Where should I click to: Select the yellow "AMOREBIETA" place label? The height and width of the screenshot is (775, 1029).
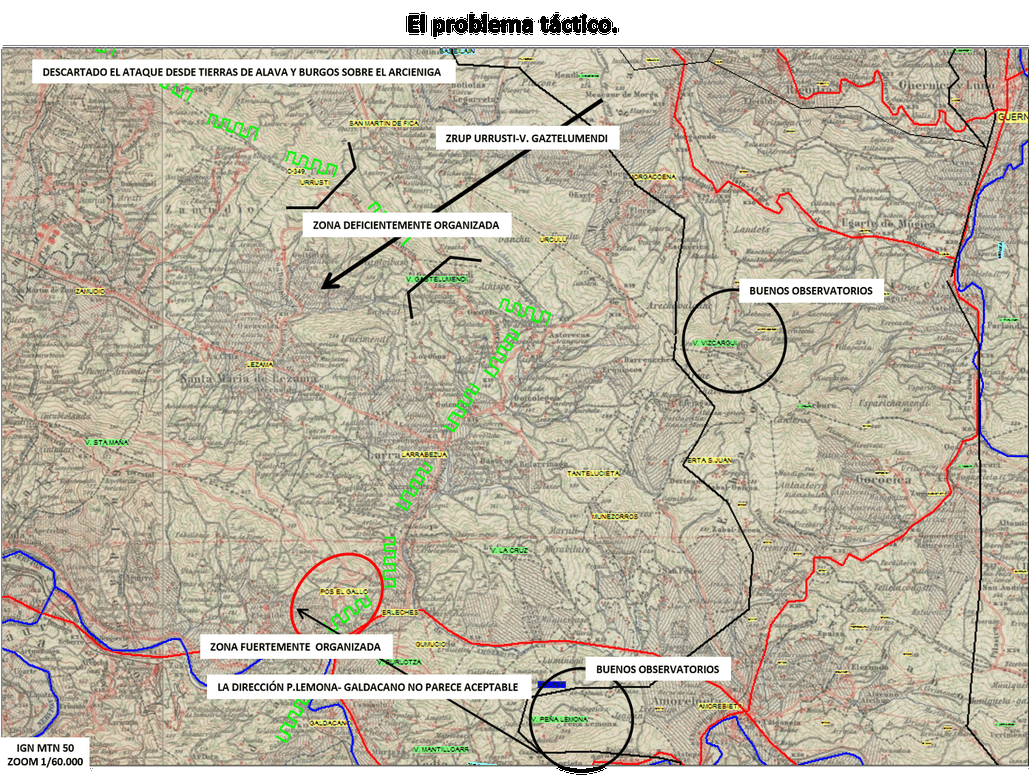pos(720,707)
